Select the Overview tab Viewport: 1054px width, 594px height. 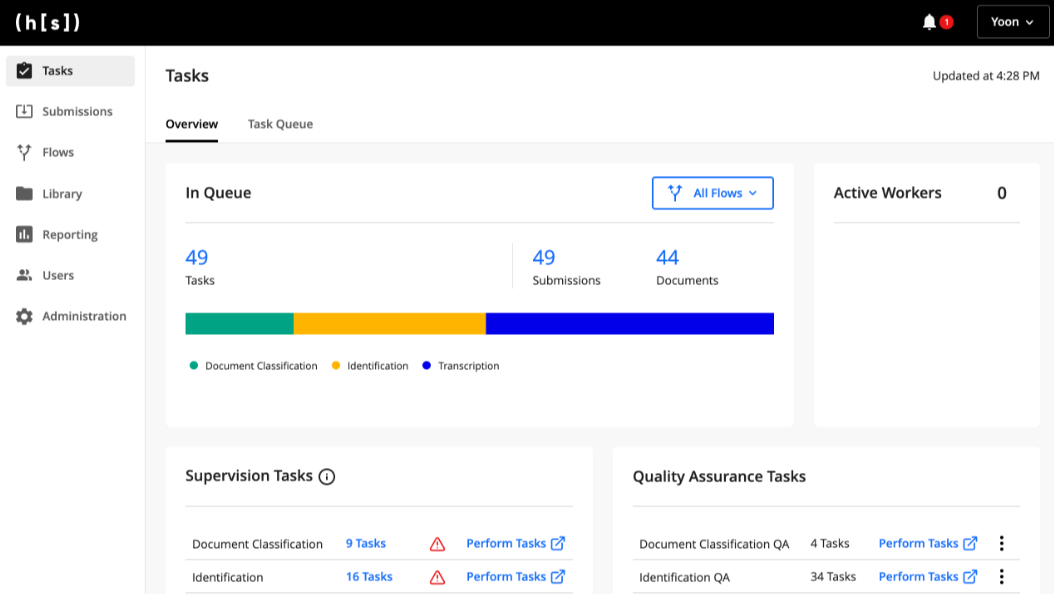click(192, 124)
